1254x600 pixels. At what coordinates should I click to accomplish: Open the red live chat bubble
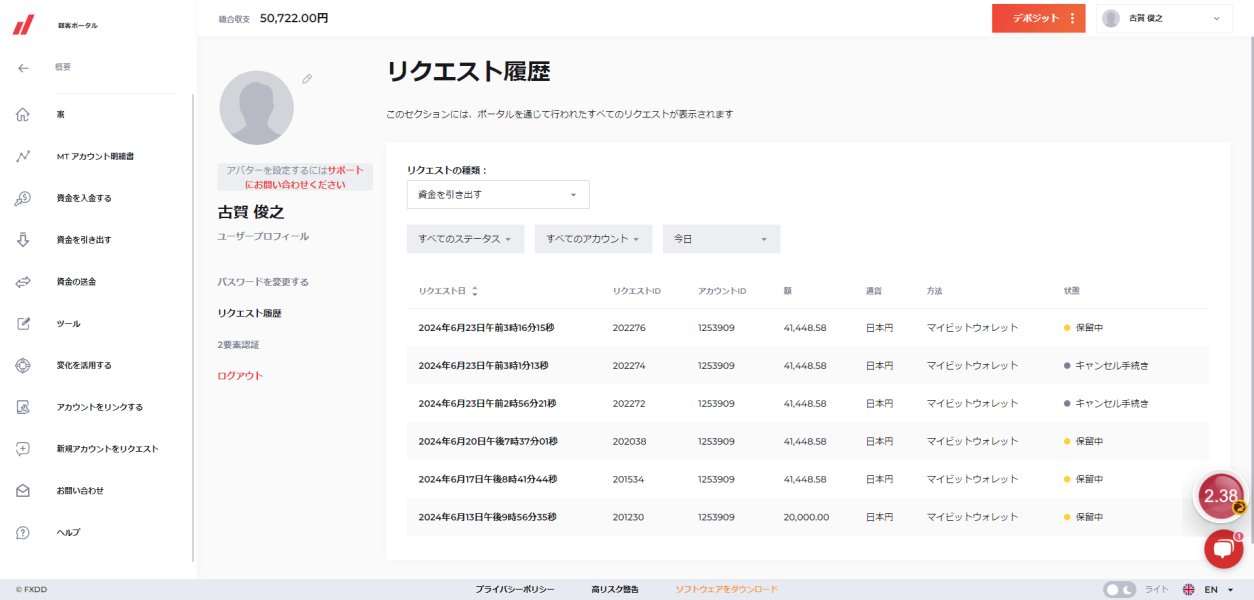[1223, 549]
